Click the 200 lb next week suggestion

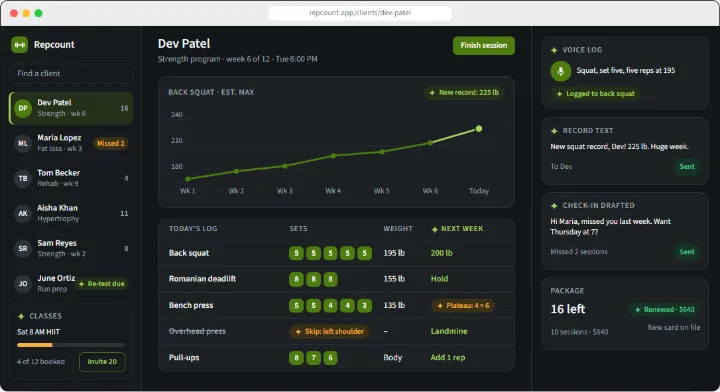click(x=441, y=253)
